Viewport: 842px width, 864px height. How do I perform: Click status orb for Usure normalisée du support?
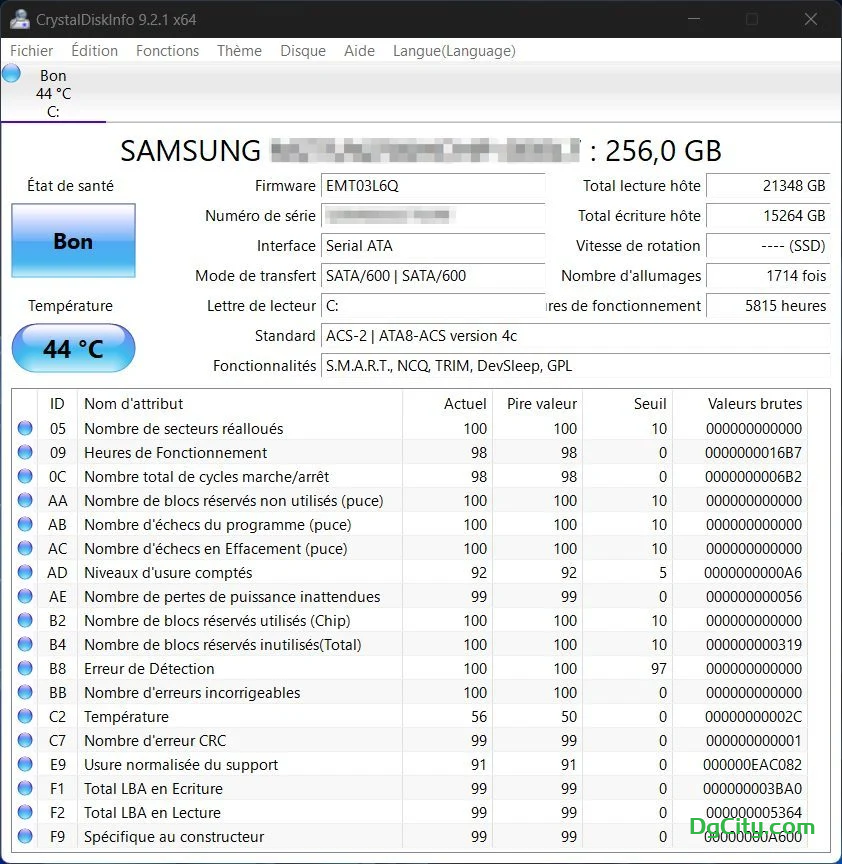tap(25, 765)
